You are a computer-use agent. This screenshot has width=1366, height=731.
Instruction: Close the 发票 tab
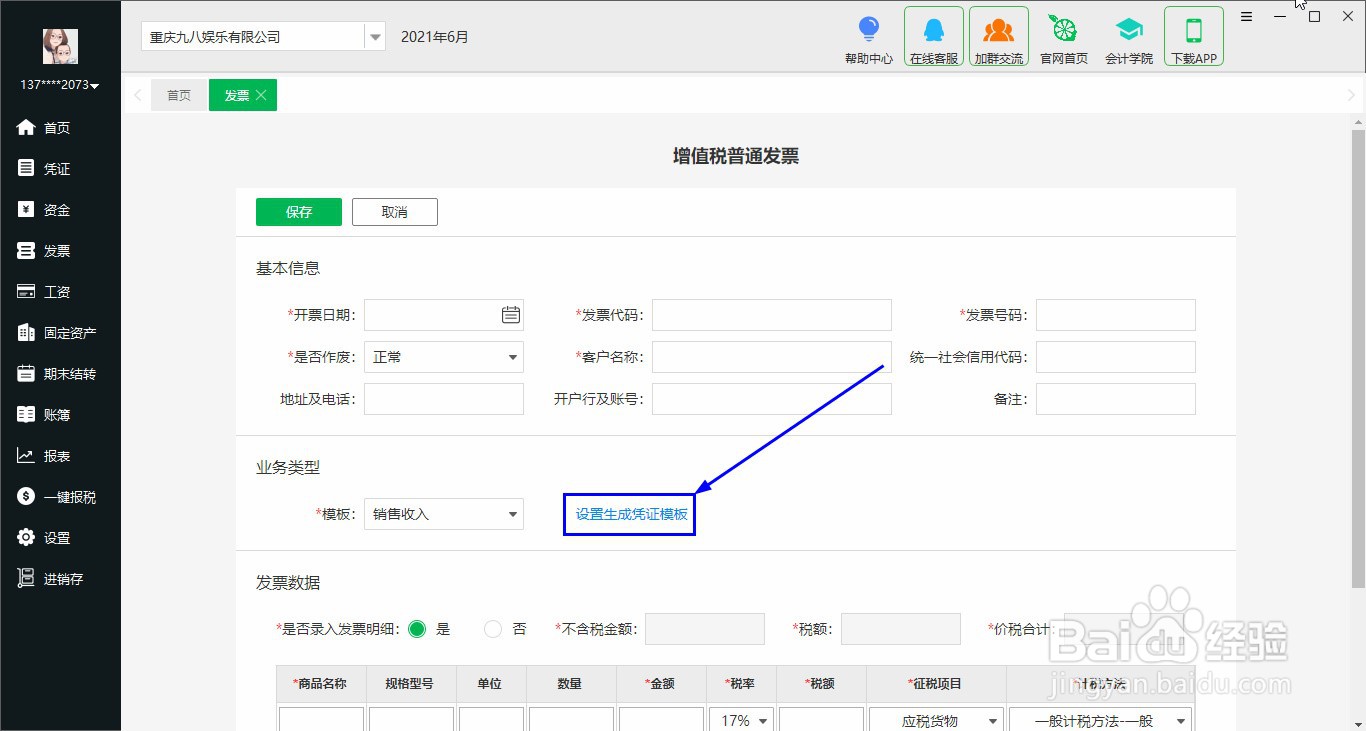(x=263, y=95)
